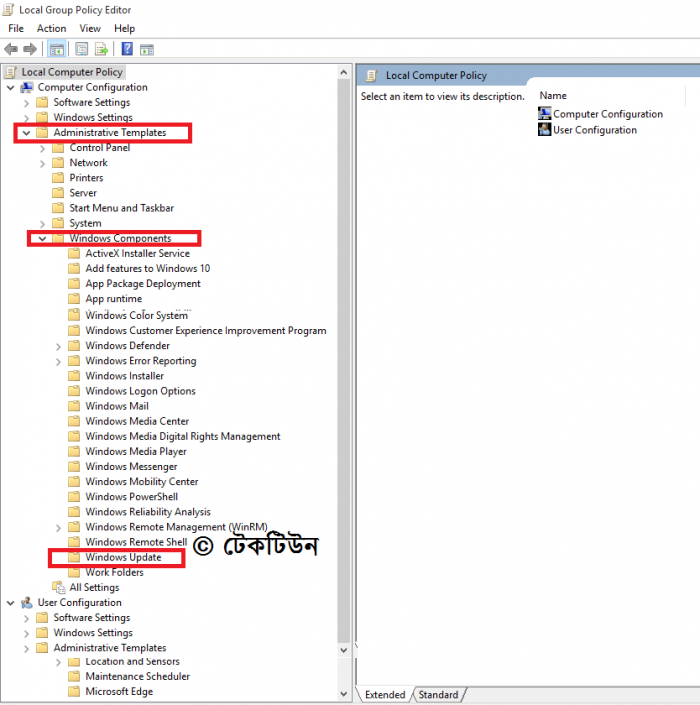Select Windows Remote Shell folder
This screenshot has height=705, width=700.
pos(136,542)
